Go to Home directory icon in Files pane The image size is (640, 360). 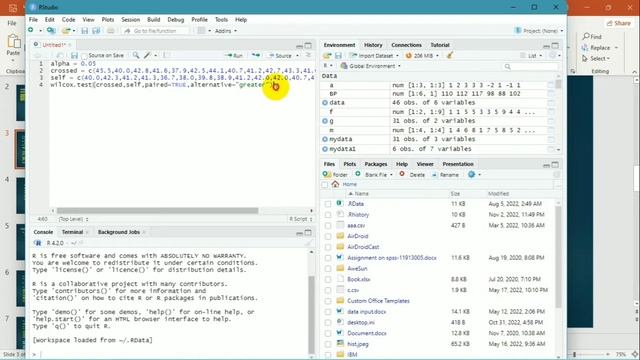click(x=335, y=184)
